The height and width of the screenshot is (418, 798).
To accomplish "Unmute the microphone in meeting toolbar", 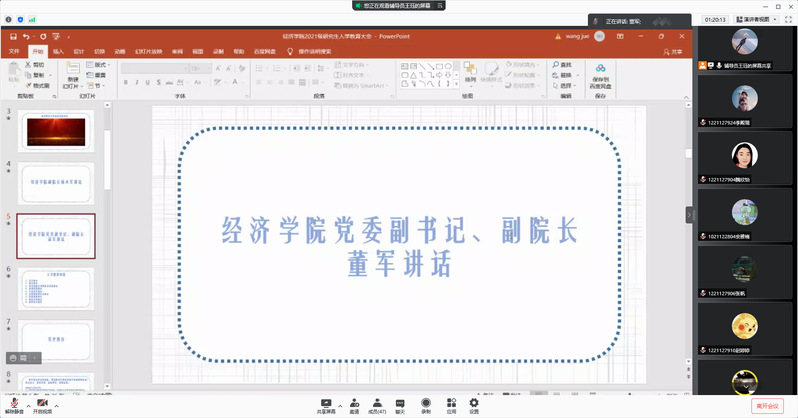I will pyautogui.click(x=13, y=403).
